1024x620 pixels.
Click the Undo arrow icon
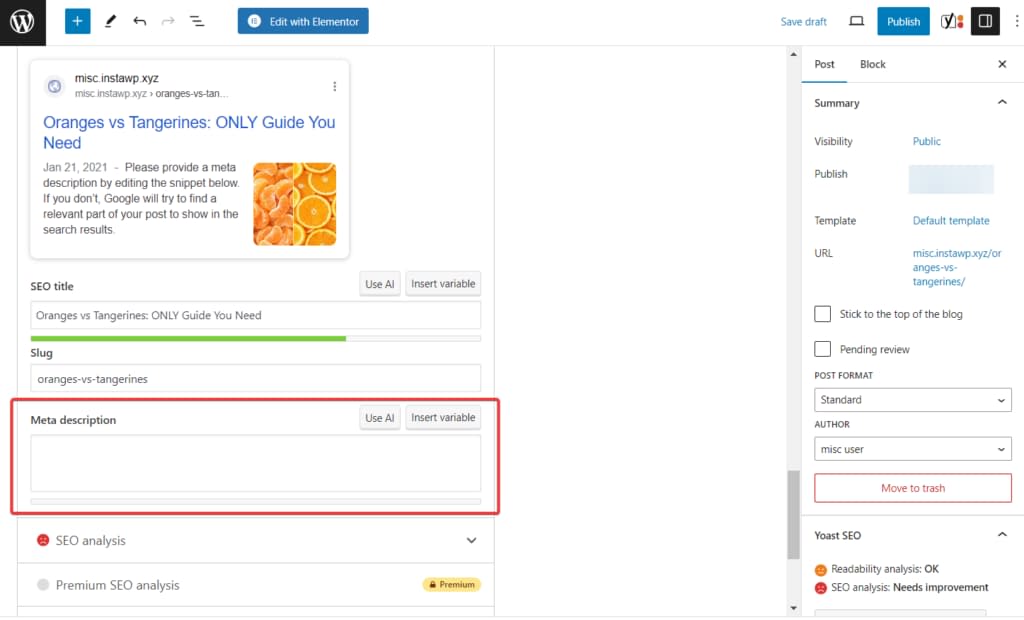point(141,20)
